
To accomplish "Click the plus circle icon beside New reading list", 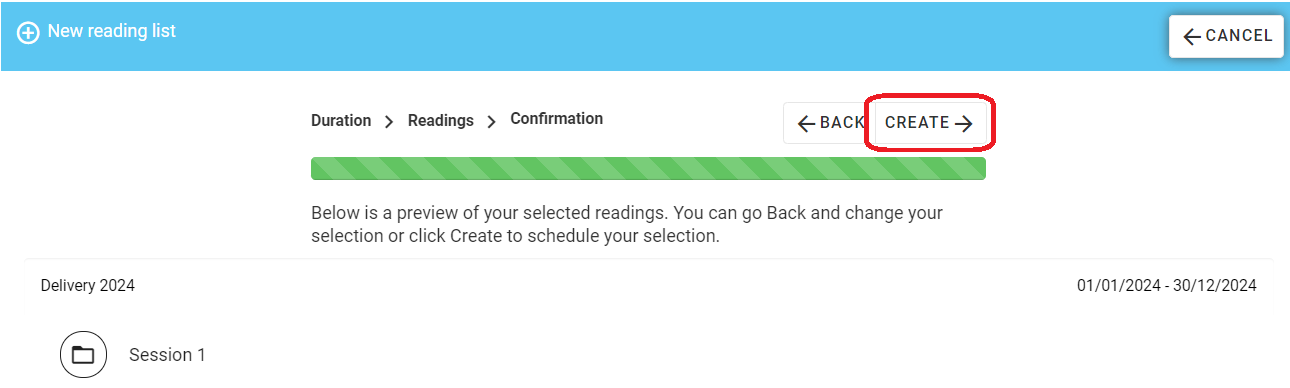I will point(29,33).
